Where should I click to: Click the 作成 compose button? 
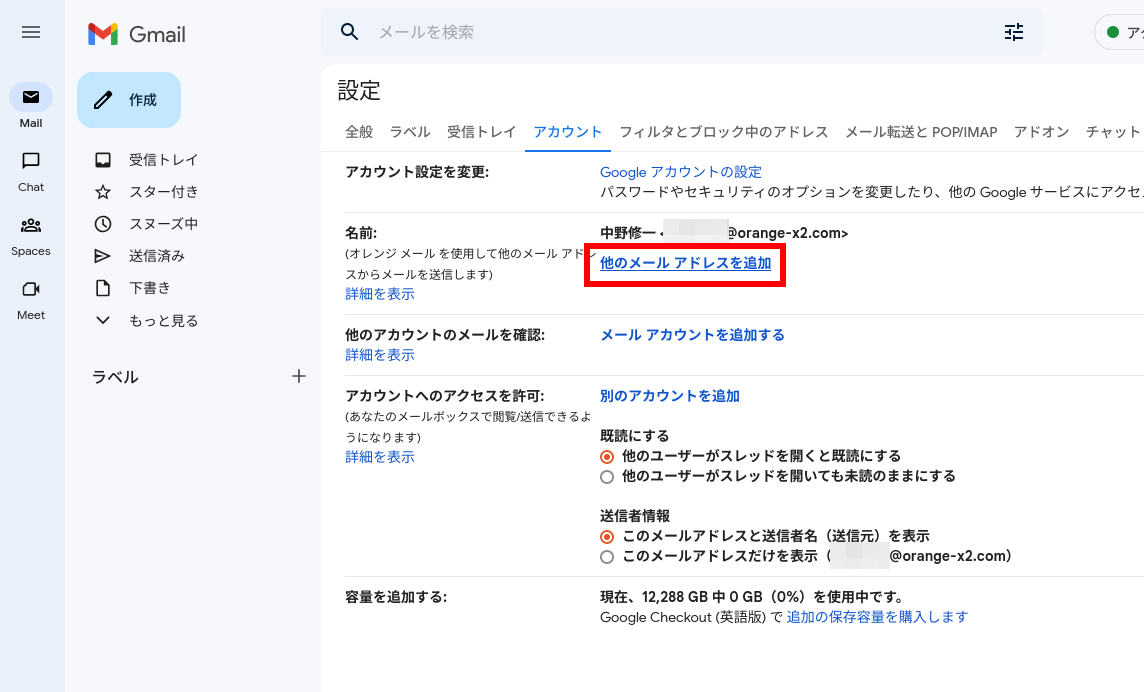(x=129, y=100)
